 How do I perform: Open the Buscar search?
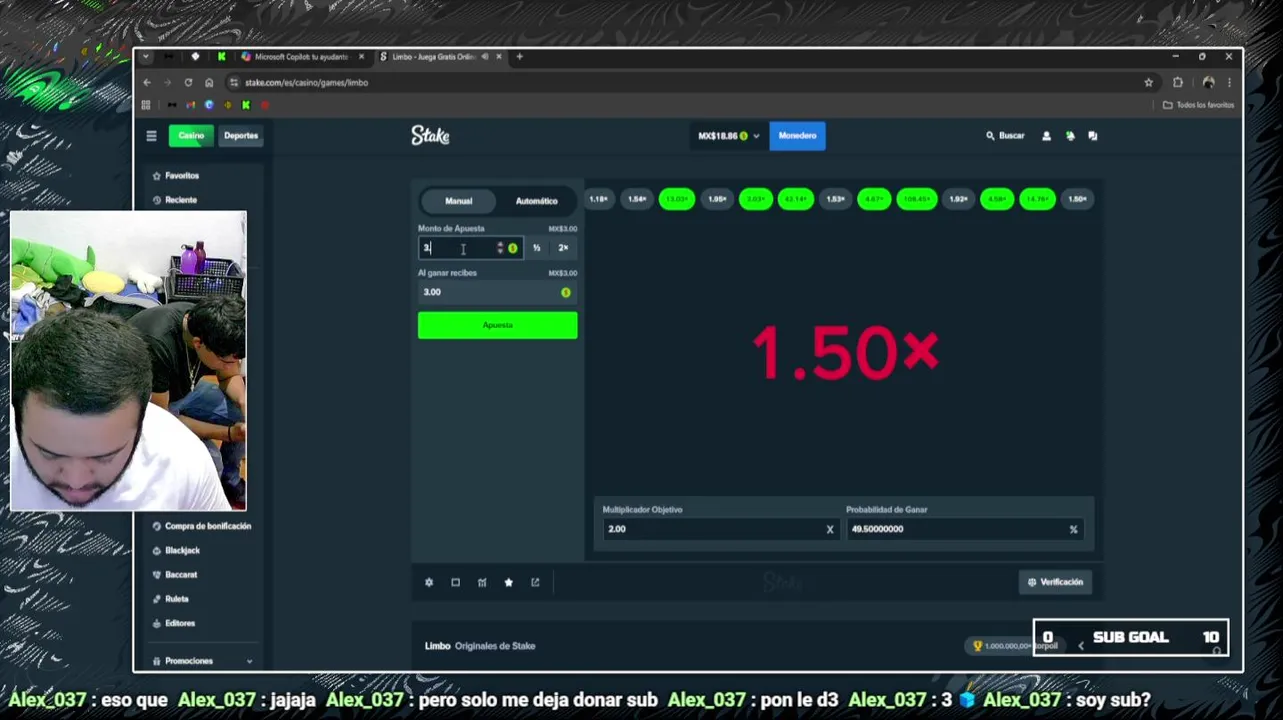pos(1005,136)
